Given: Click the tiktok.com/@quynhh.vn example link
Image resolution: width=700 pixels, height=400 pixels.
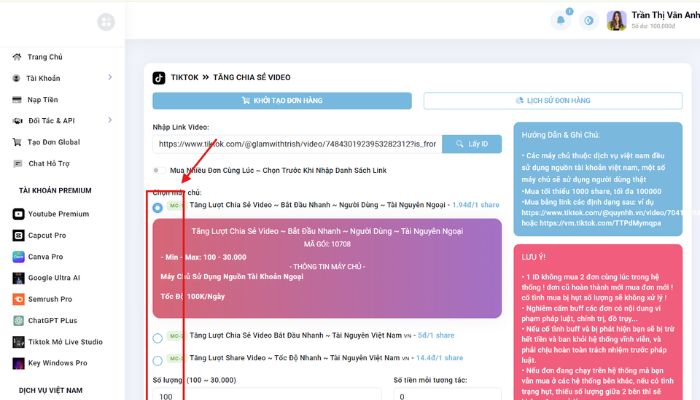Looking at the screenshot, I should click(x=602, y=212).
